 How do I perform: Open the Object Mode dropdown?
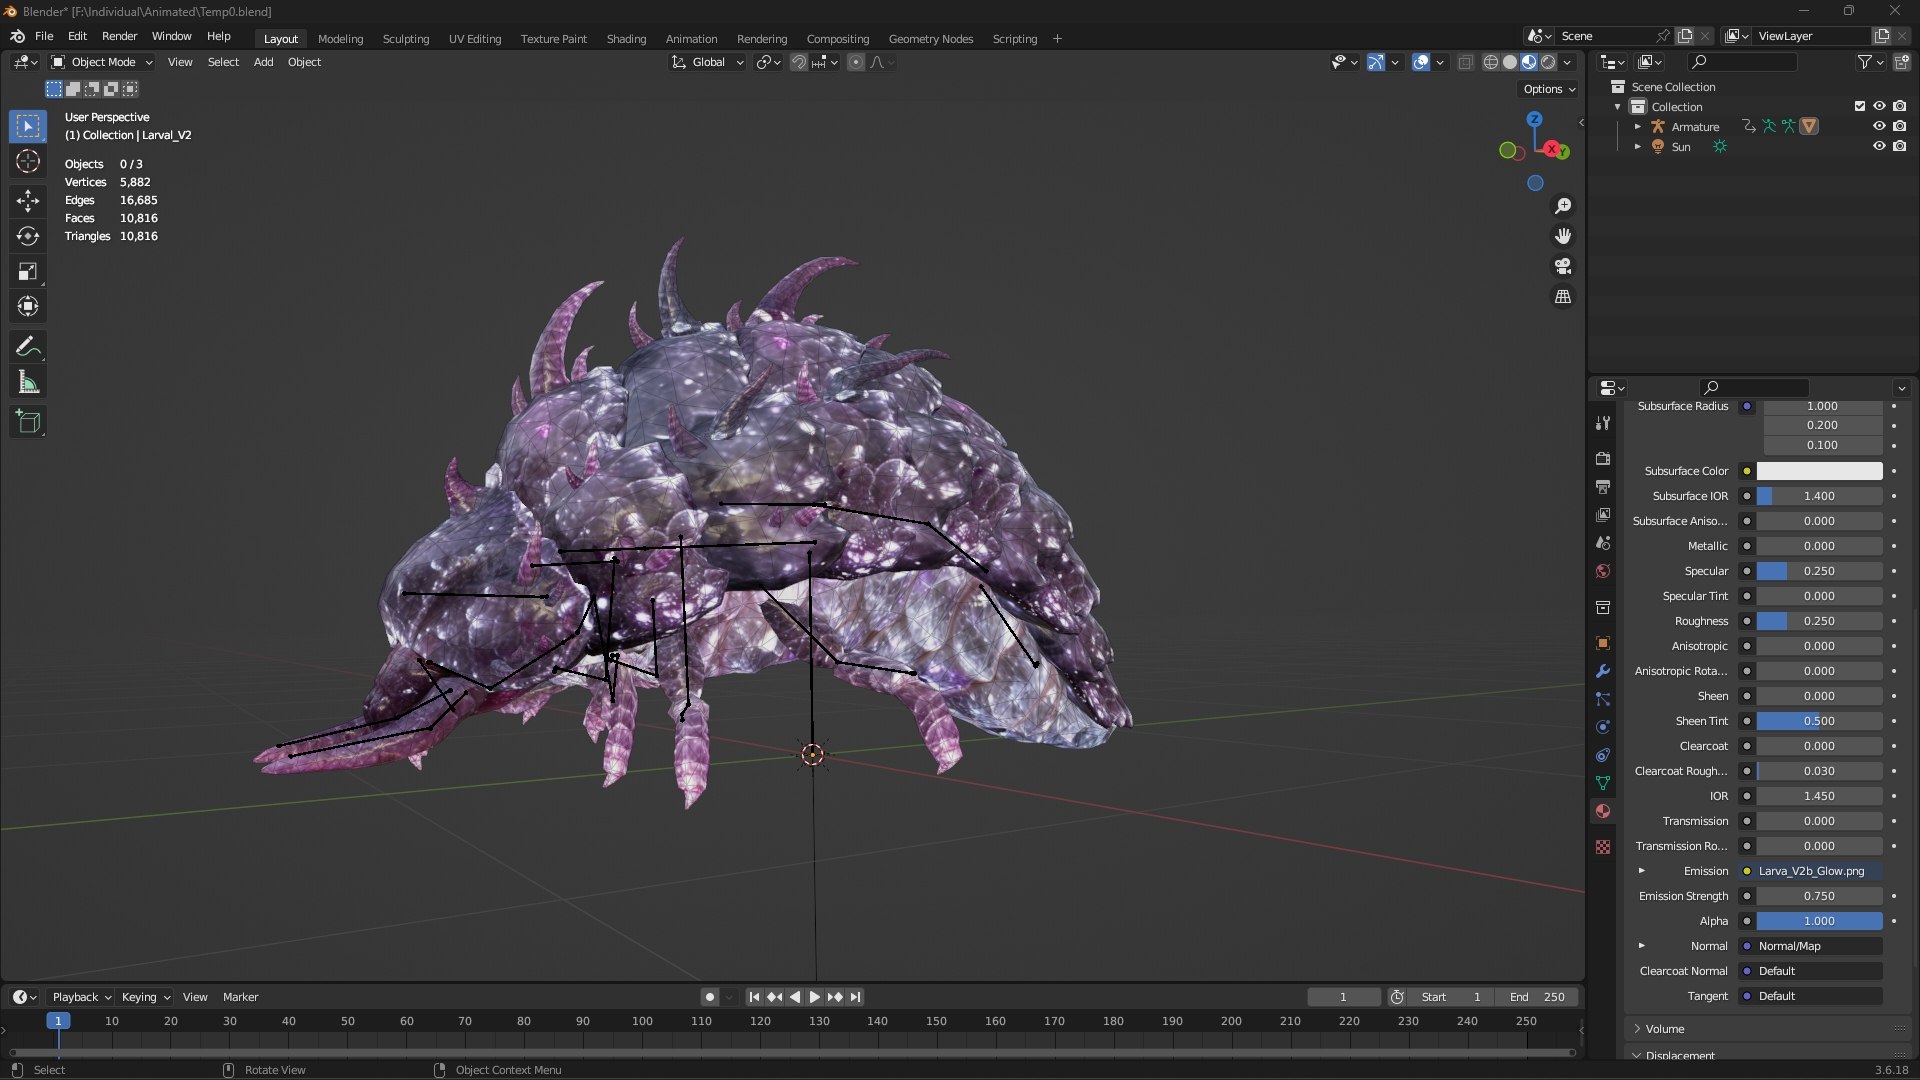102,62
